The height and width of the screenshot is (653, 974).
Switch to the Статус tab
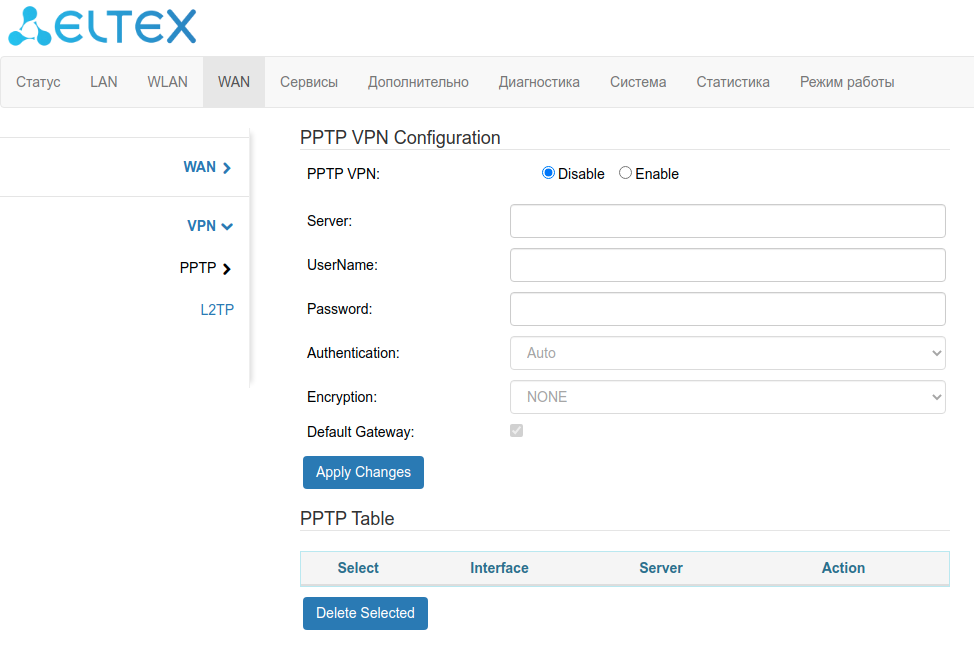[x=39, y=82]
